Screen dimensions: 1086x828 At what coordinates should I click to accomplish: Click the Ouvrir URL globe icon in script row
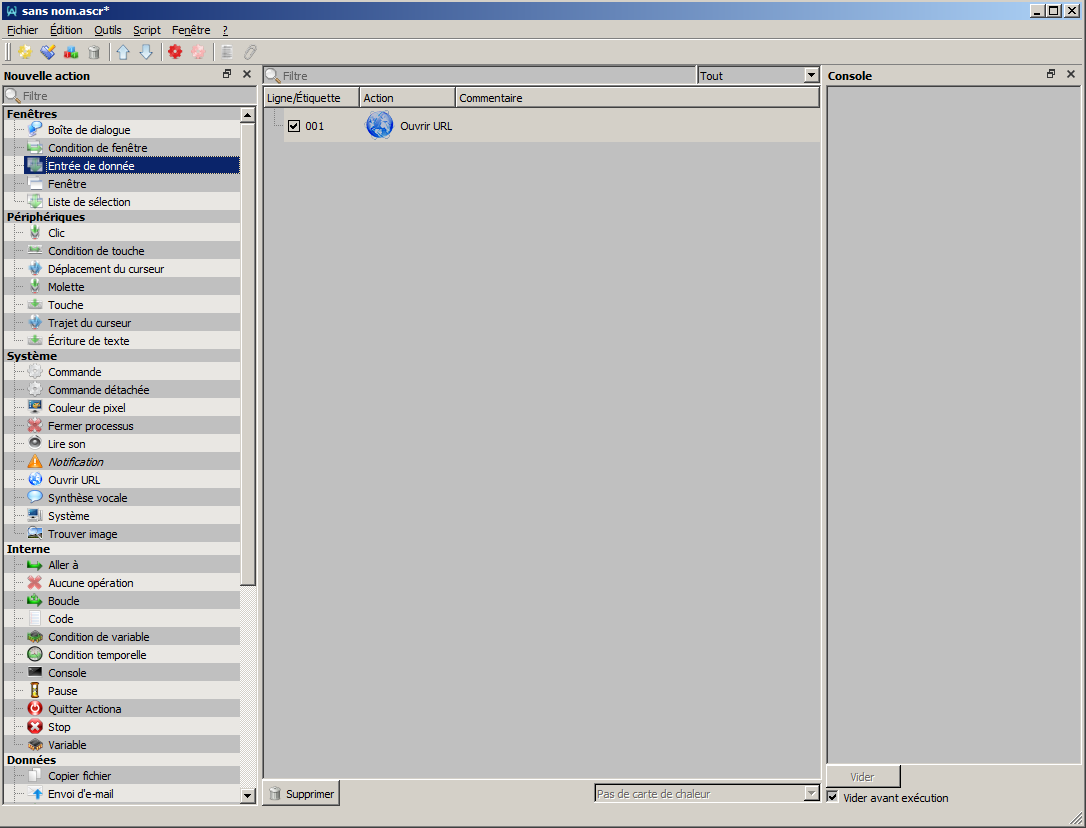click(379, 125)
